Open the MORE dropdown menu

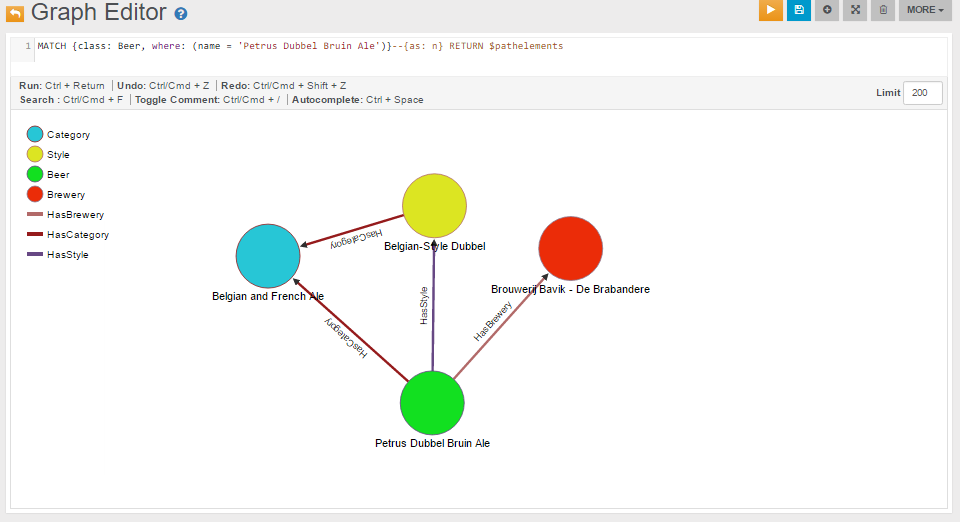pos(924,10)
